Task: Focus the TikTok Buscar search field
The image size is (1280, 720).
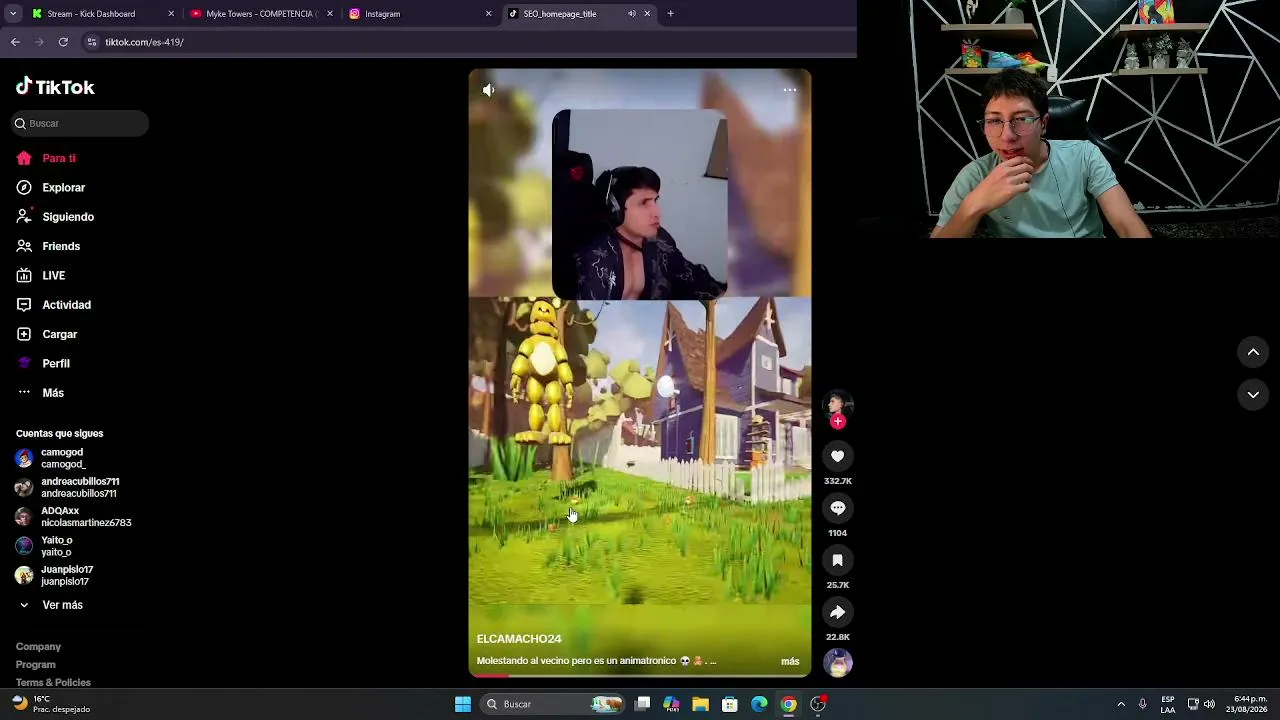Action: [x=80, y=123]
